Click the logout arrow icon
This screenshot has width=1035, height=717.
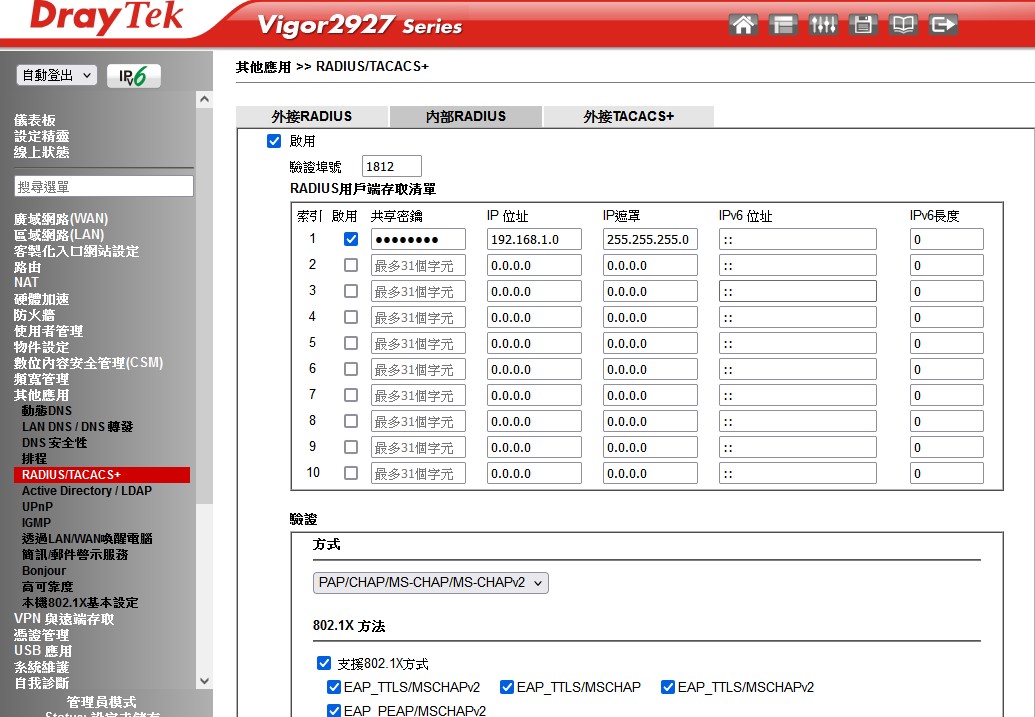(943, 25)
